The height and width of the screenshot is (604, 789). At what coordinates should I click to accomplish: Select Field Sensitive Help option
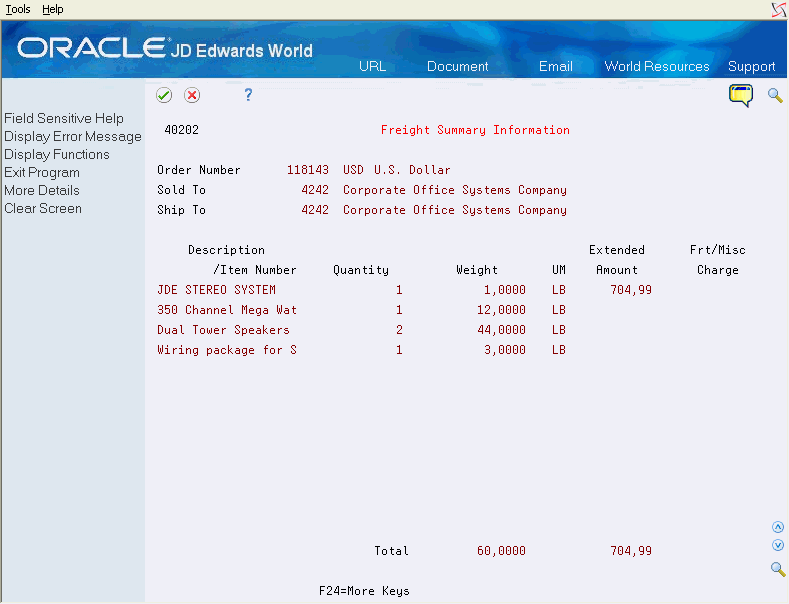(64, 118)
